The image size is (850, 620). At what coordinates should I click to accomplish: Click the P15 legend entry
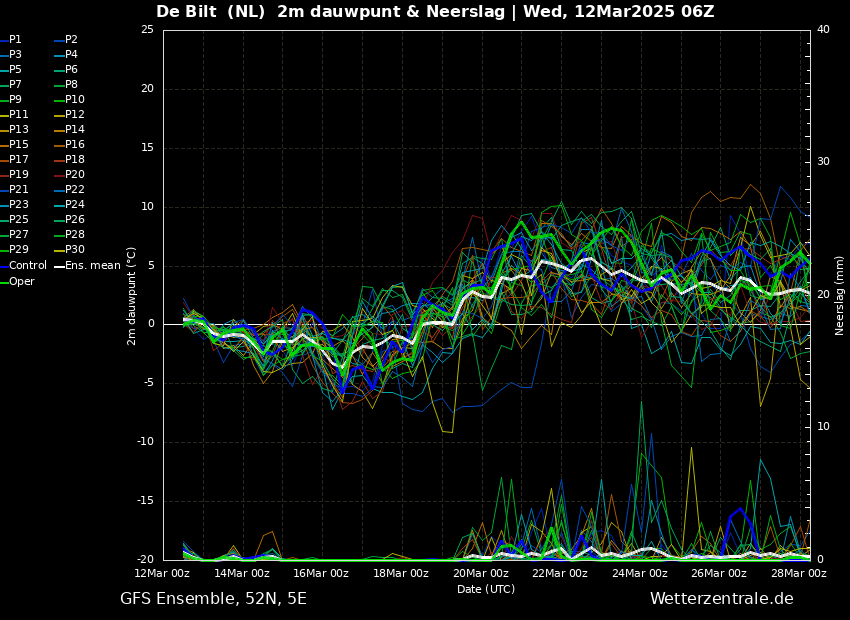point(18,145)
